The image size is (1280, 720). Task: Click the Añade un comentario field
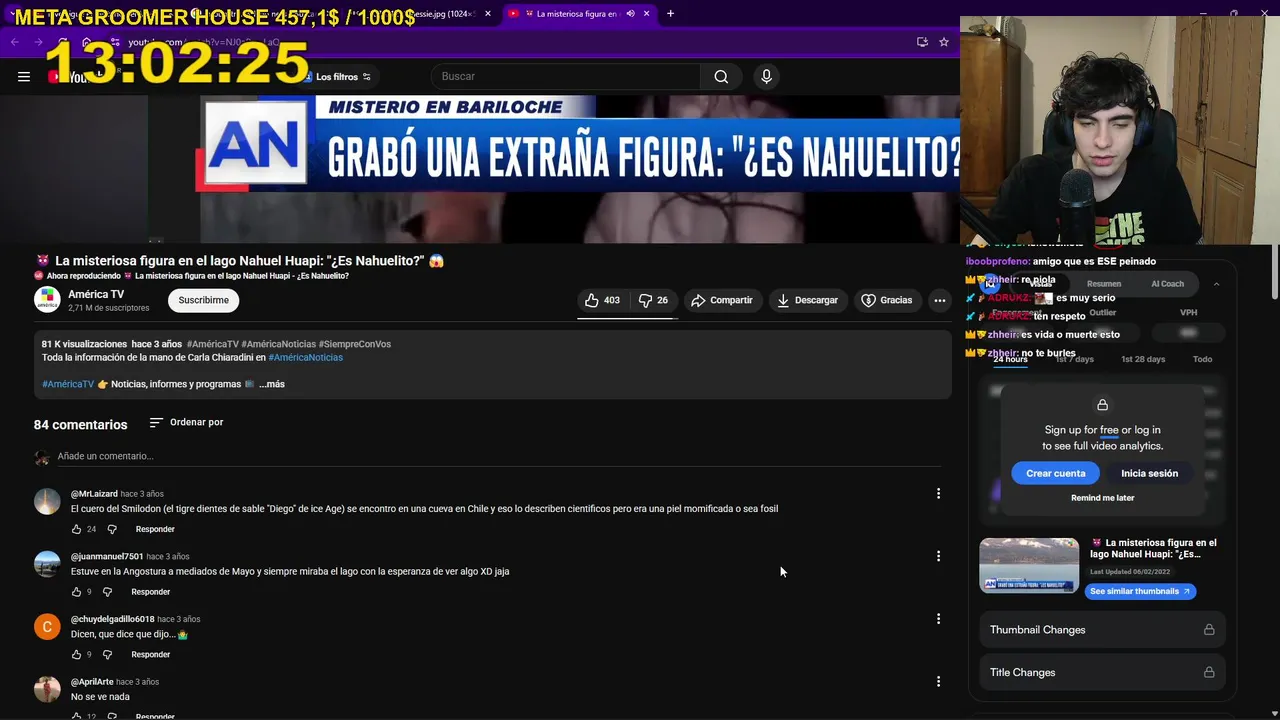pyautogui.click(x=500, y=456)
